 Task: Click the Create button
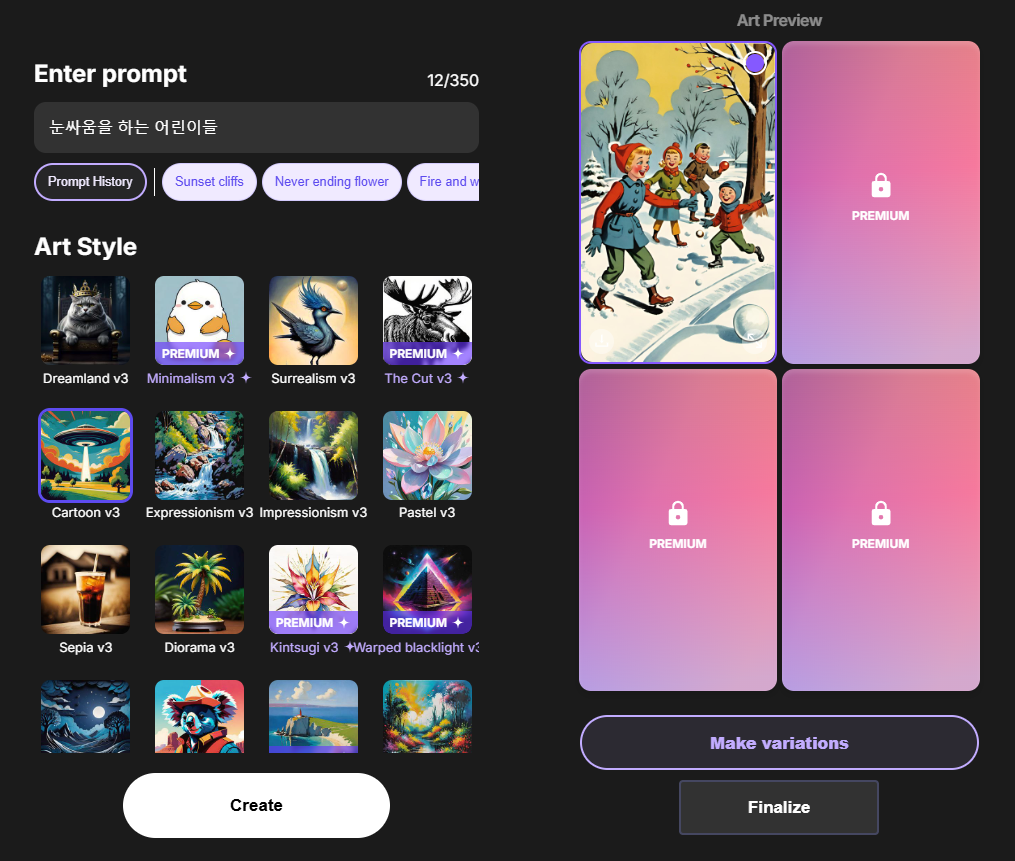pos(256,805)
